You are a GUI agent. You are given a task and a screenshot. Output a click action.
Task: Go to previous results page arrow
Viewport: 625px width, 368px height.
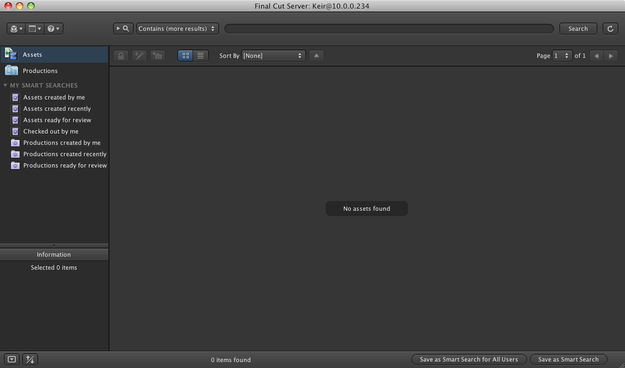pyautogui.click(x=596, y=56)
